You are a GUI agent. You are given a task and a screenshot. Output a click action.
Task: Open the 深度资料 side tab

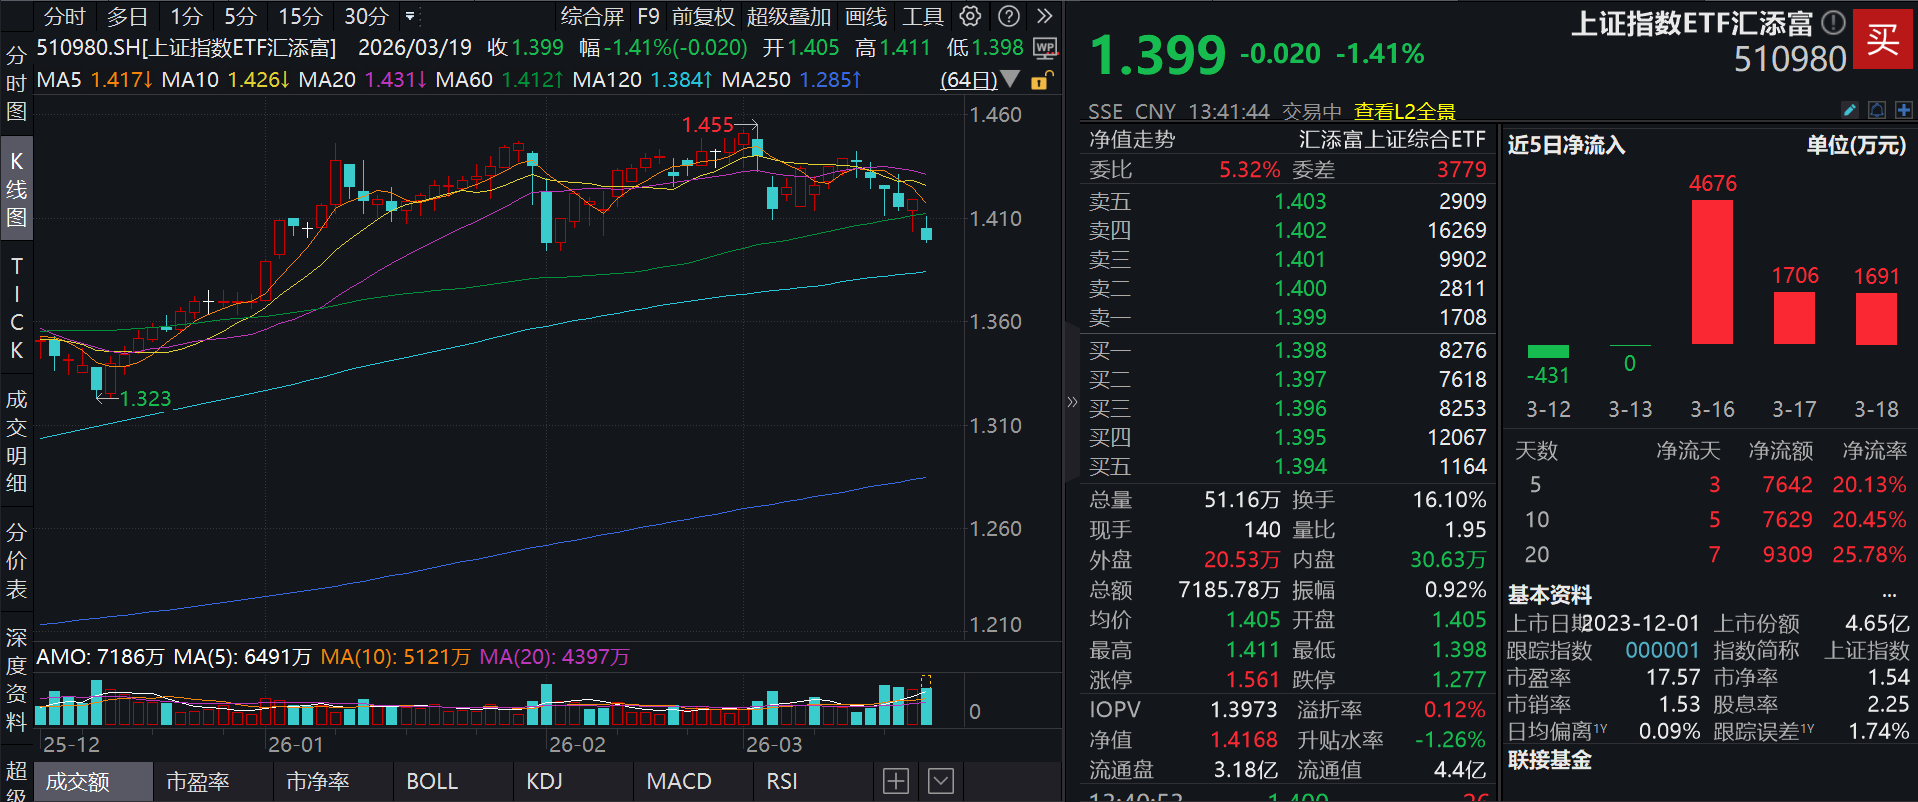[x=16, y=679]
